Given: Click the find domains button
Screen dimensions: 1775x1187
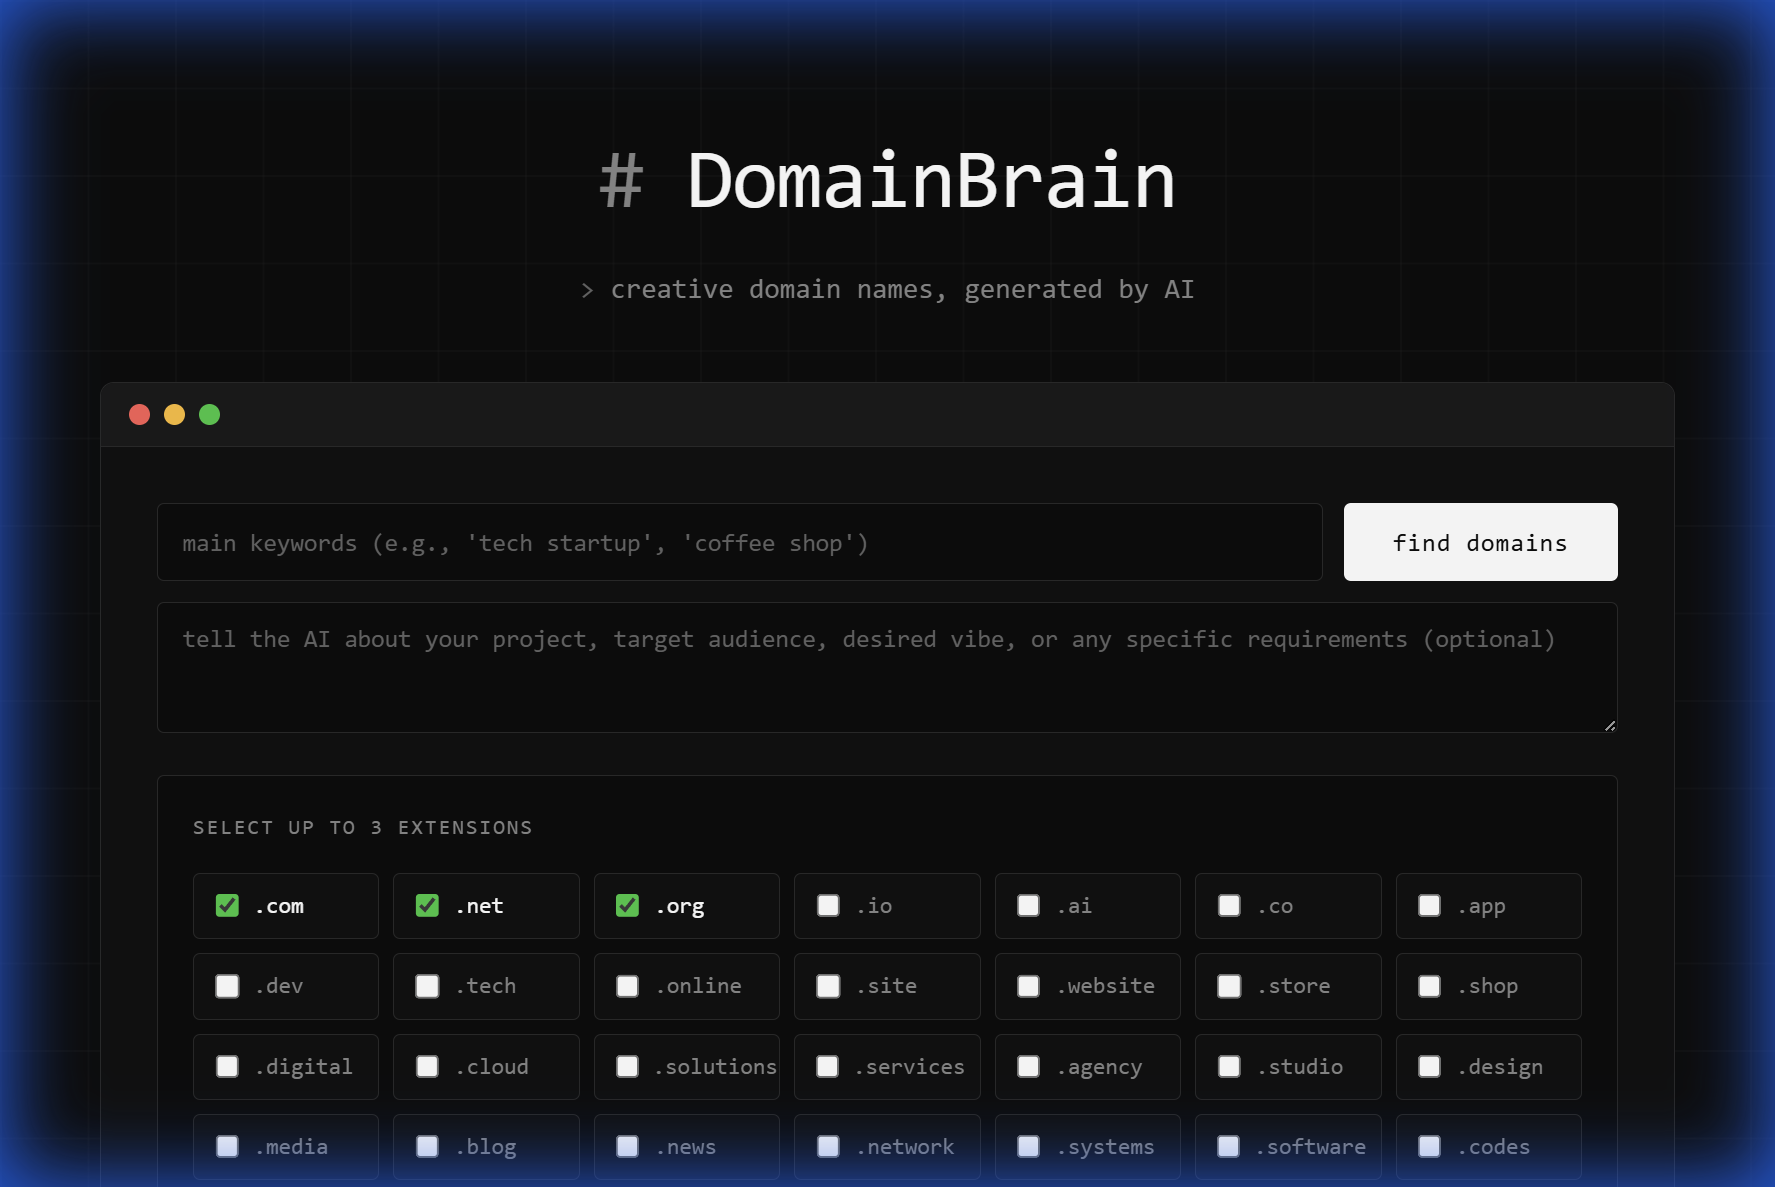Looking at the screenshot, I should point(1479,542).
